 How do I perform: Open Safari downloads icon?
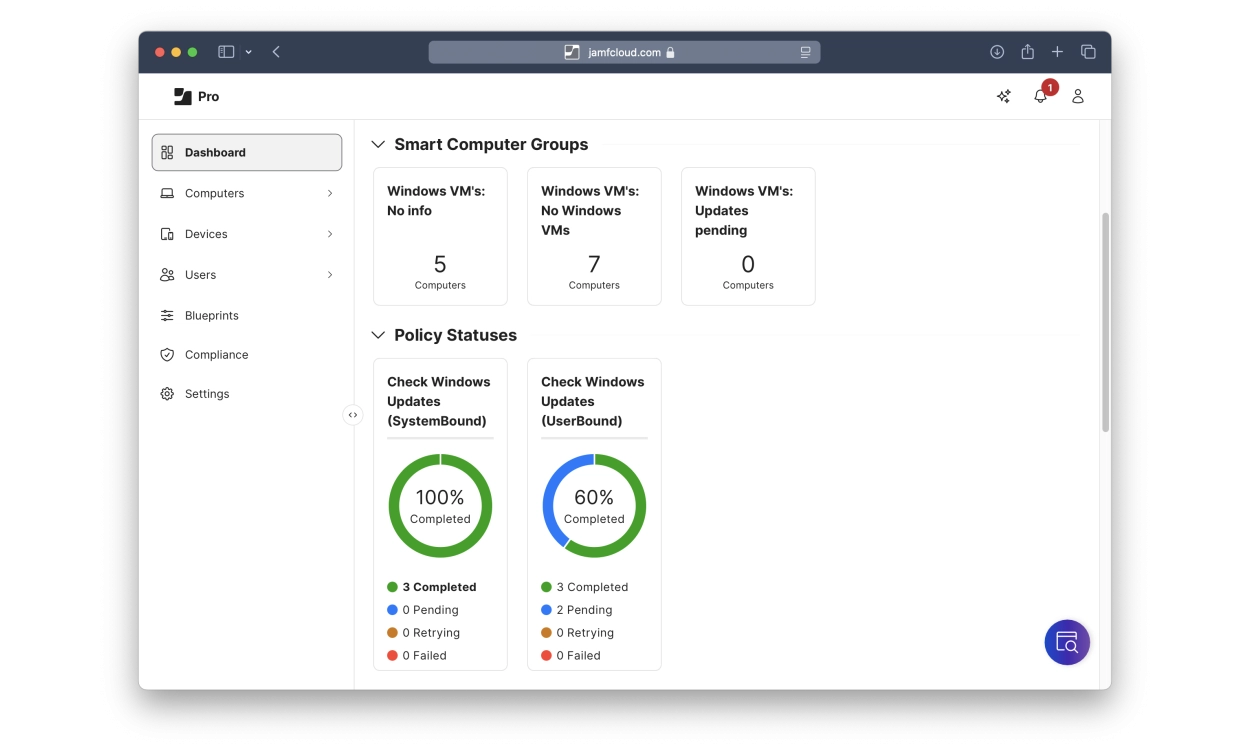click(996, 52)
